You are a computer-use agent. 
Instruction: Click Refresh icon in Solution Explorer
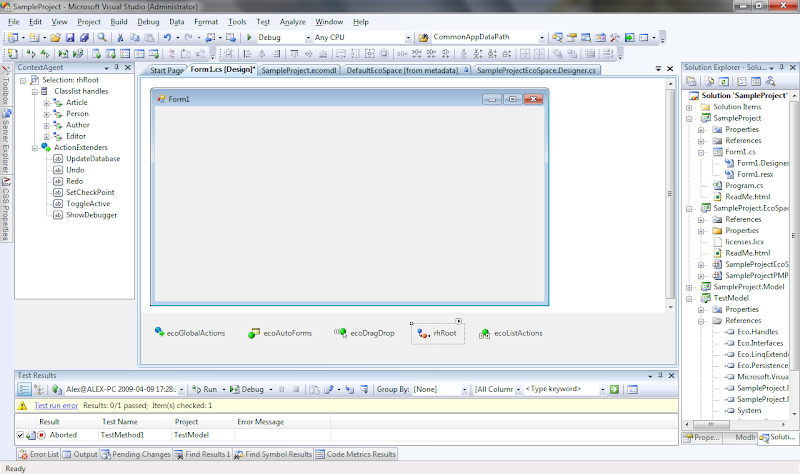(723, 81)
